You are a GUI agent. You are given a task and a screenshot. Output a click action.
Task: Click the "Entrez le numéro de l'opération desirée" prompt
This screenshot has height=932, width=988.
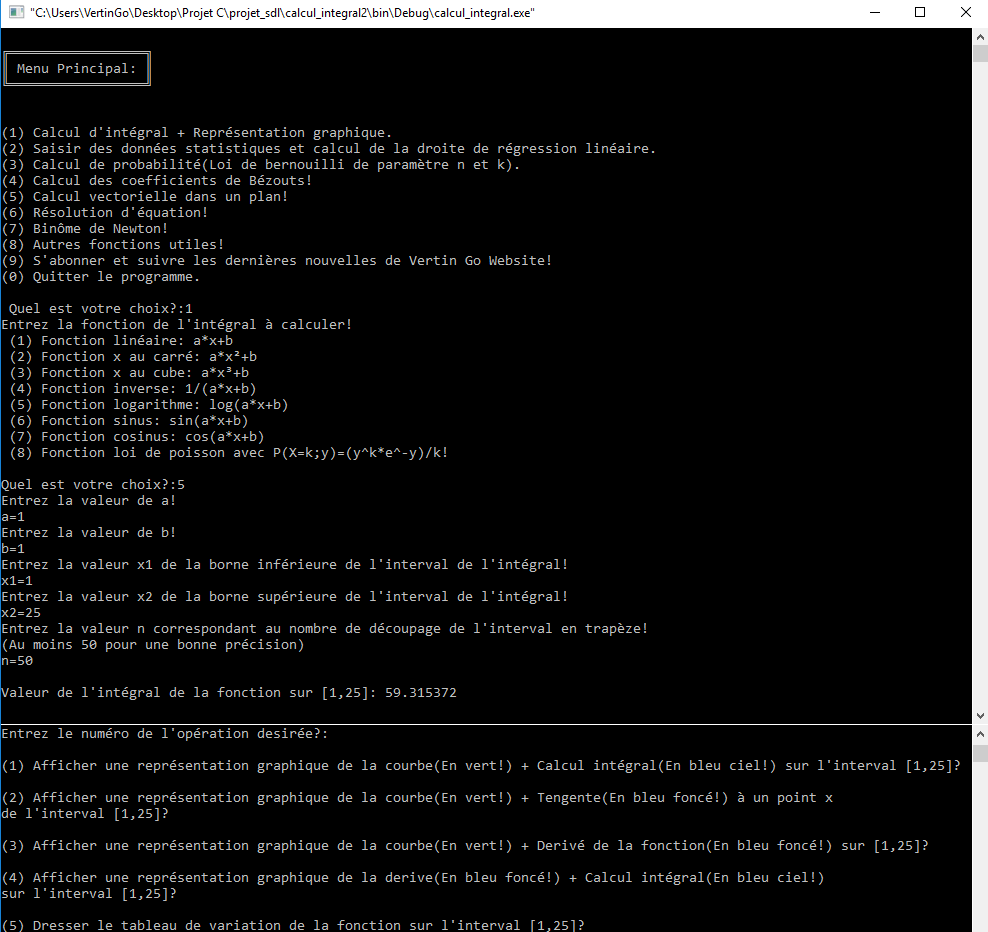[x=165, y=733]
